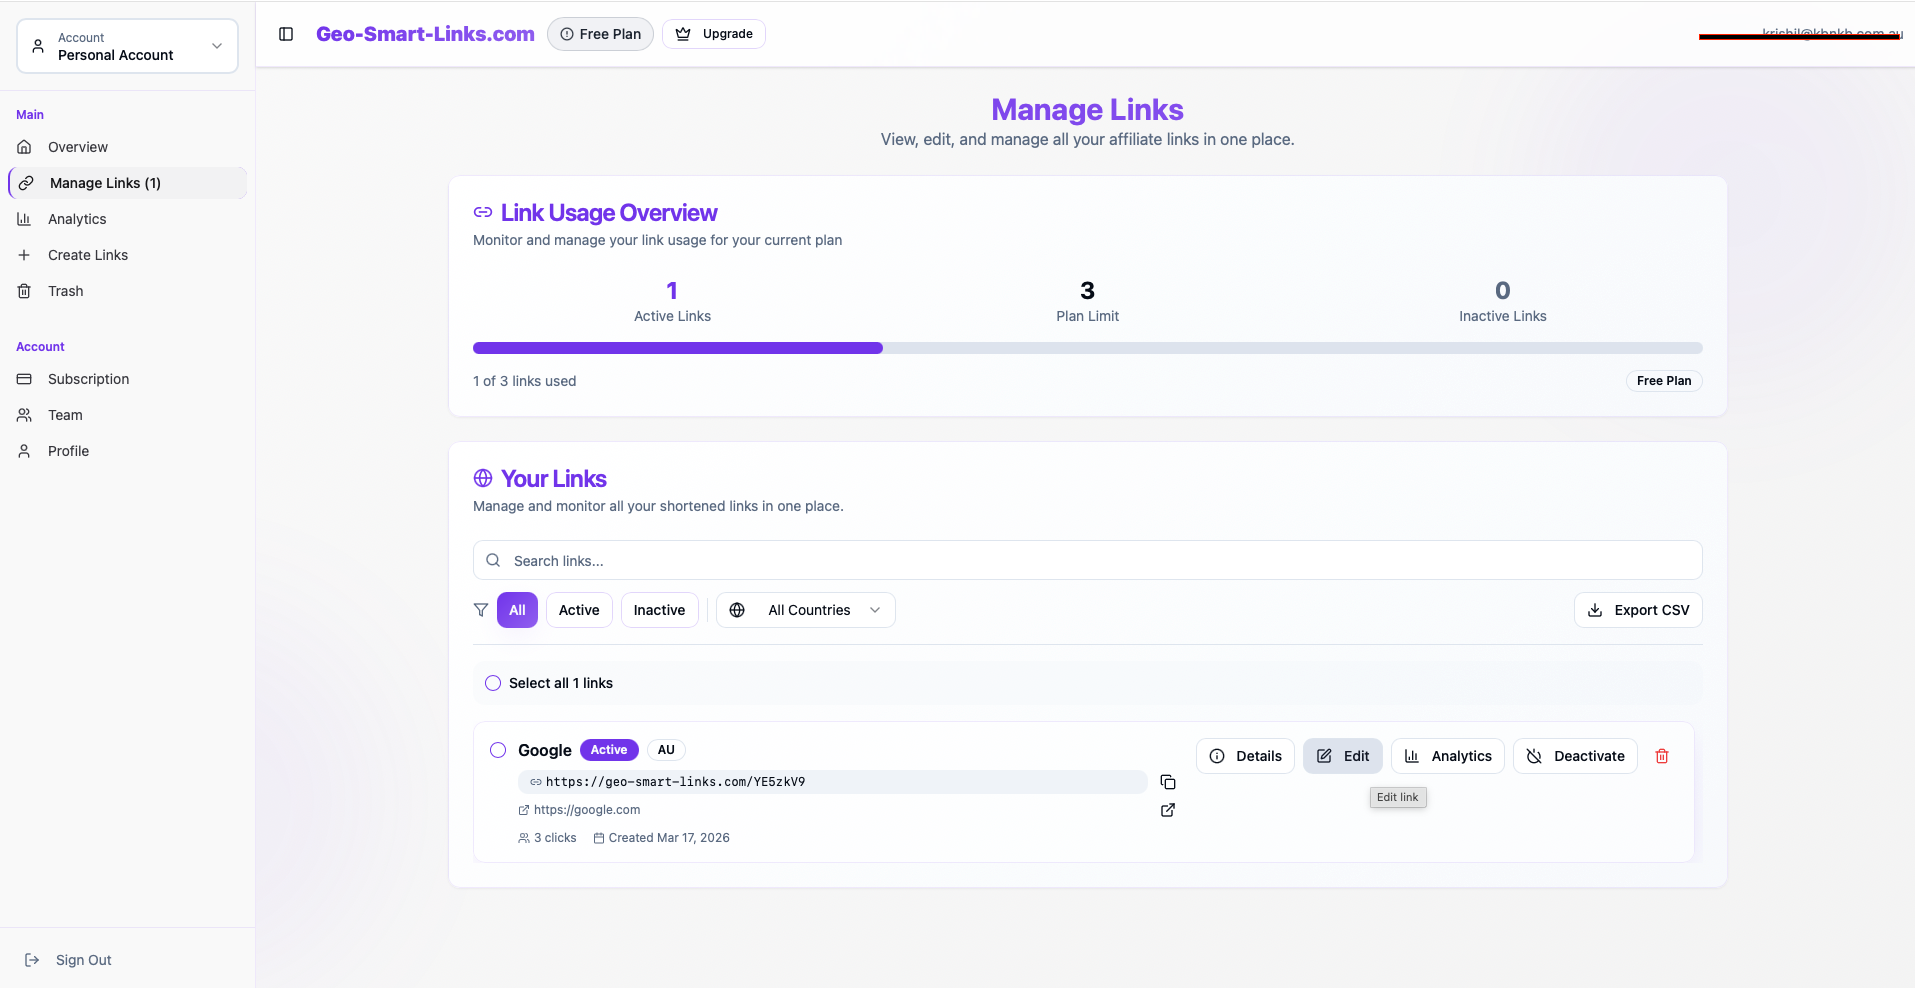Go to Analytics in sidebar
The width and height of the screenshot is (1915, 988).
pos(128,219)
